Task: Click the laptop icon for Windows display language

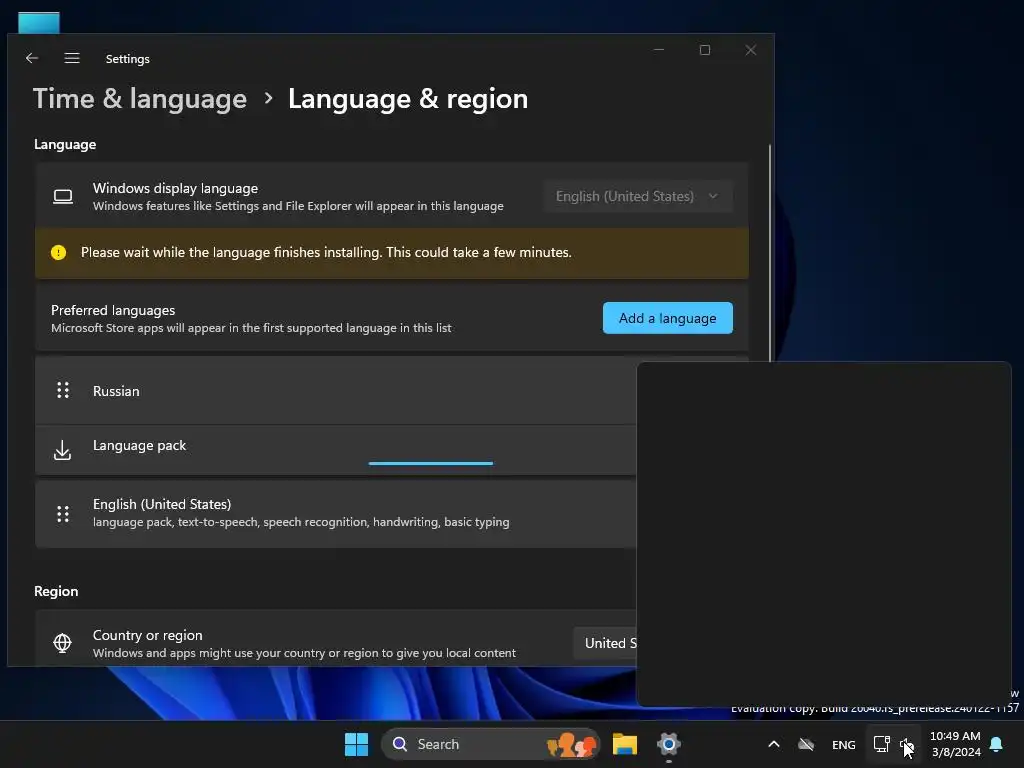Action: pos(63,197)
